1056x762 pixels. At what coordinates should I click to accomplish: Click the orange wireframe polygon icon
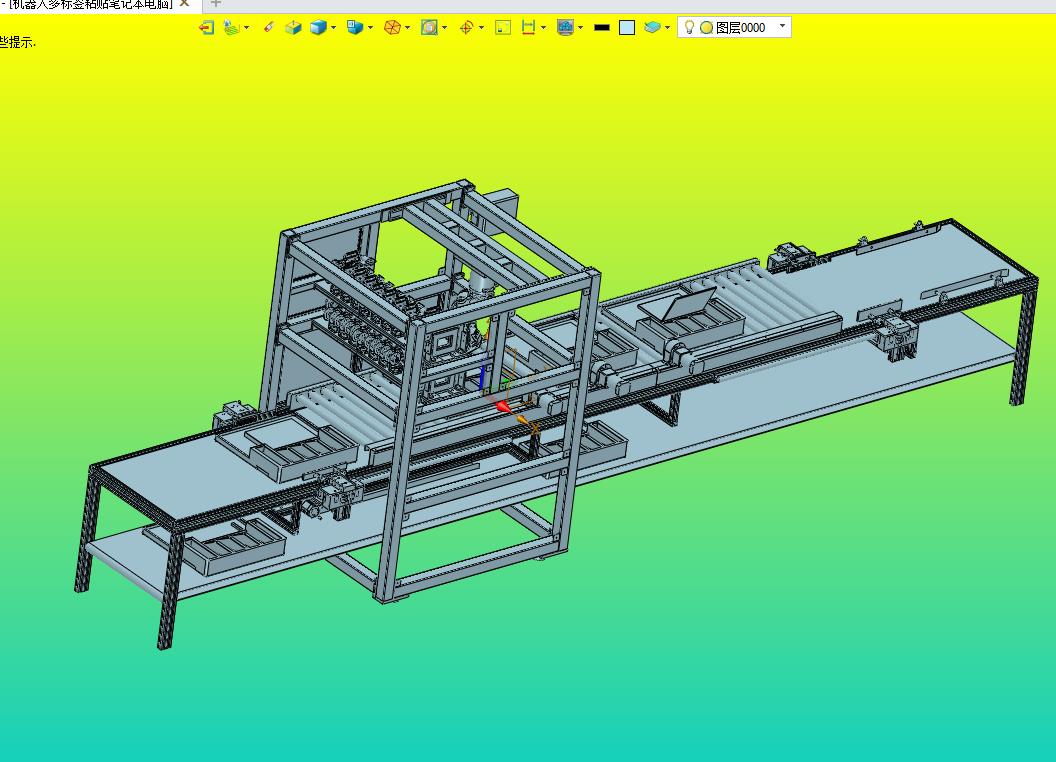point(392,28)
